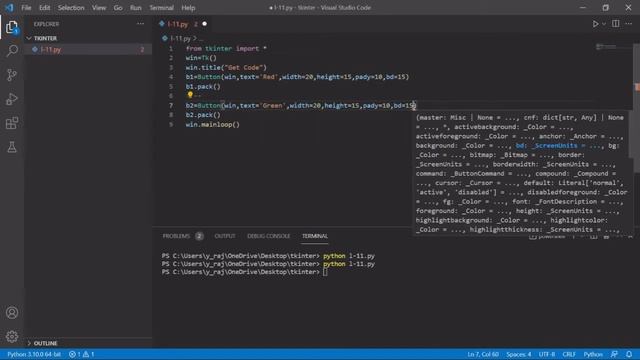Screen dimensions: 640x360
Task: Click line 5 b1.pack() code
Action: [x=203, y=87]
